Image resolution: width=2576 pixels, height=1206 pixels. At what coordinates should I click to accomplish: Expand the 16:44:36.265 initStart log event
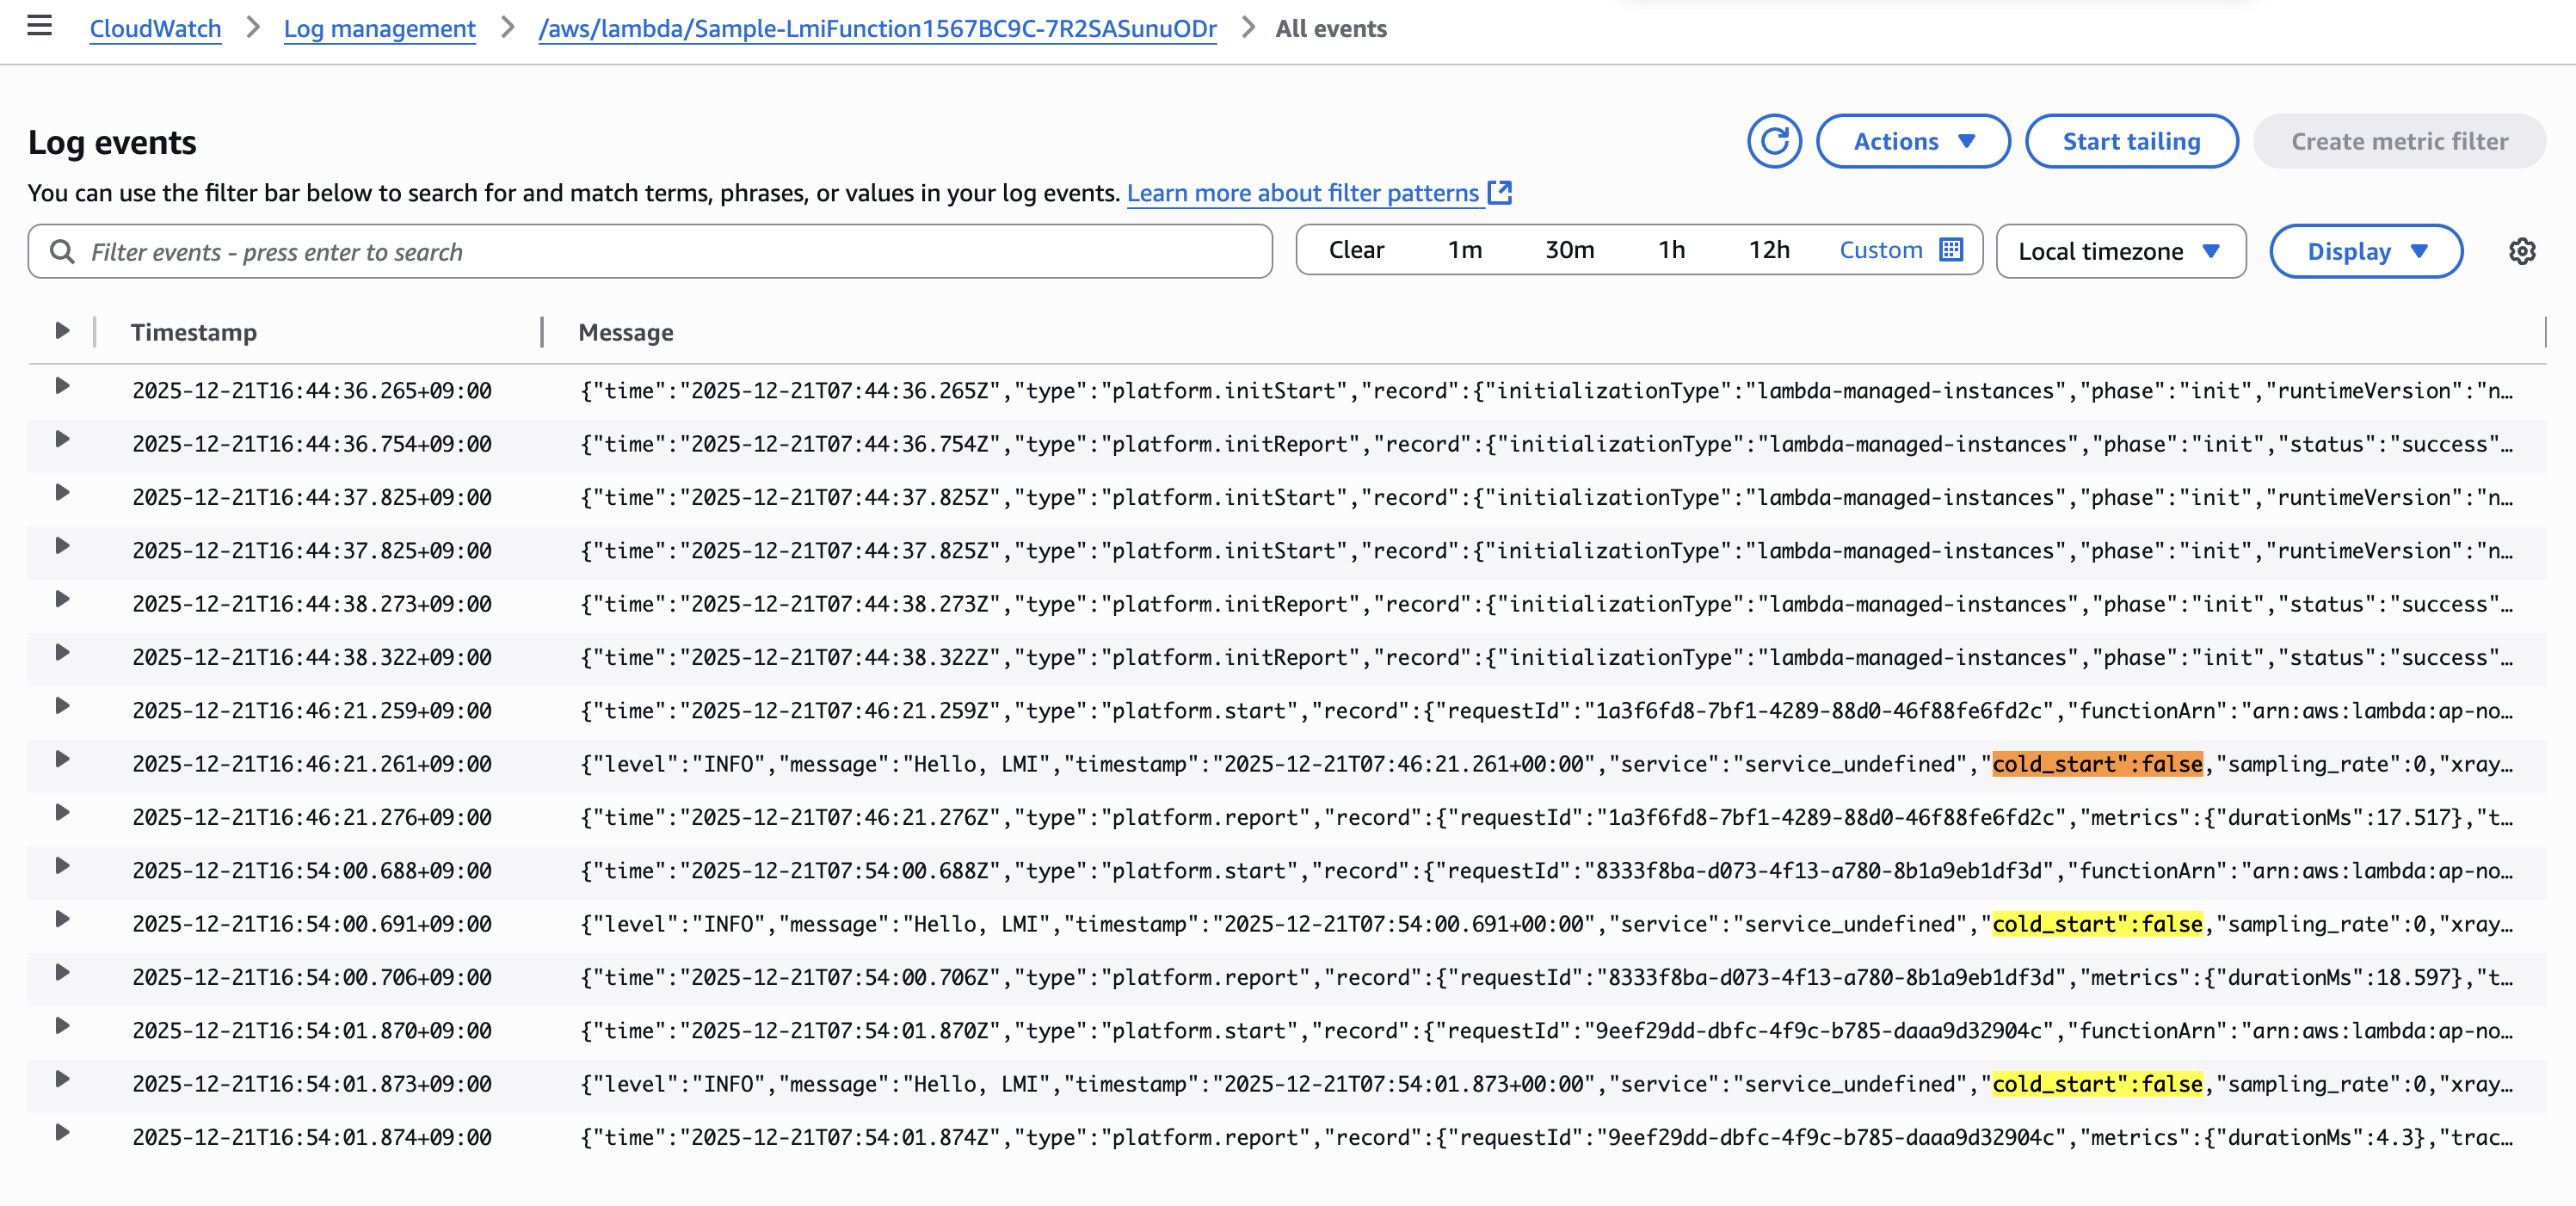[62, 386]
